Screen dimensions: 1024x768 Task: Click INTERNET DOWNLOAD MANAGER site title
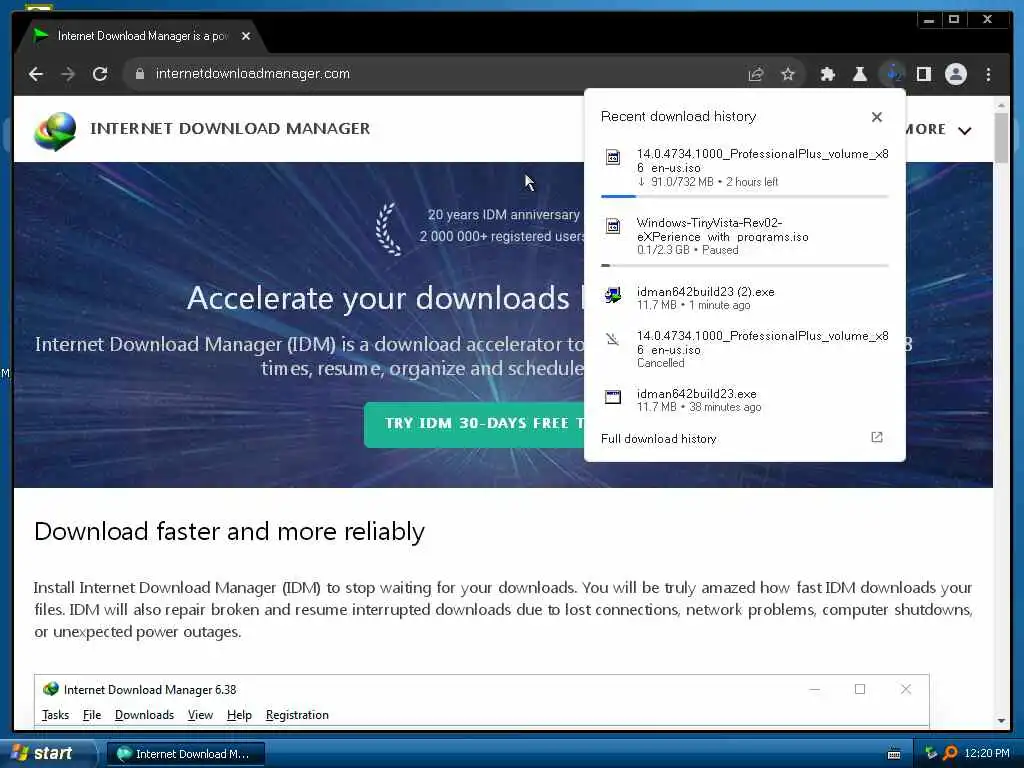click(x=230, y=129)
